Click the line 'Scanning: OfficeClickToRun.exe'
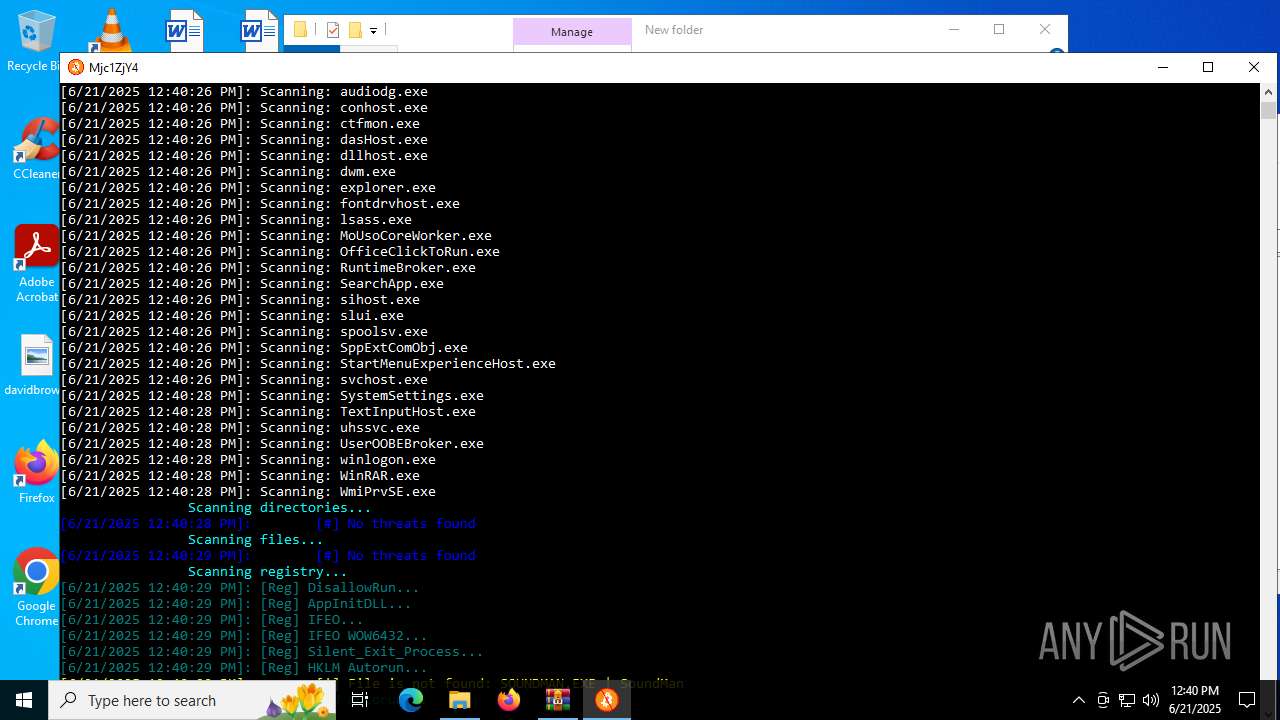The height and width of the screenshot is (720, 1280). [x=280, y=251]
